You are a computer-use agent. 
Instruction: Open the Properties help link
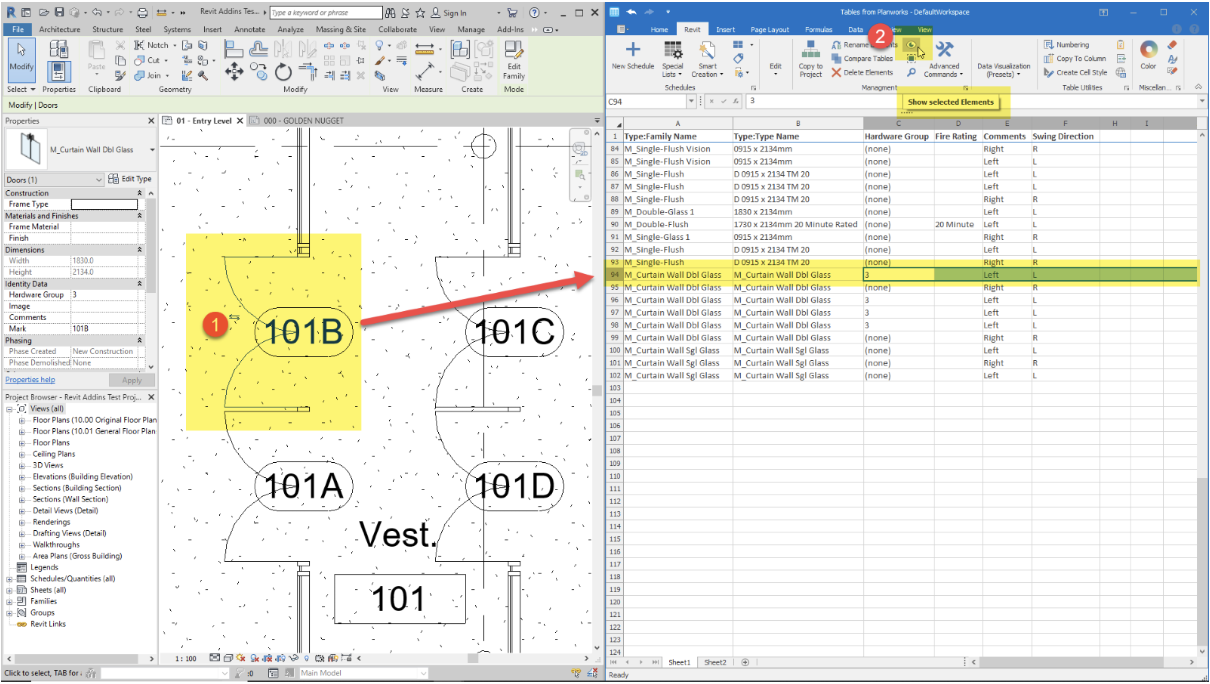coord(30,380)
